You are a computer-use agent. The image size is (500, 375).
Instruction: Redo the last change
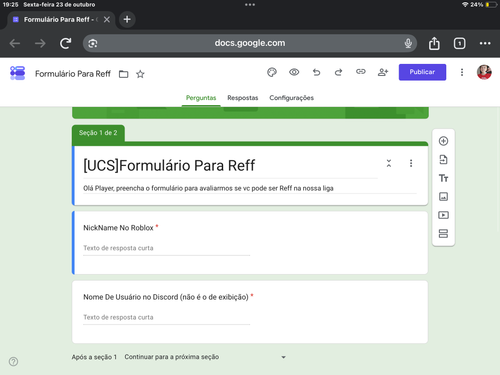coord(338,72)
